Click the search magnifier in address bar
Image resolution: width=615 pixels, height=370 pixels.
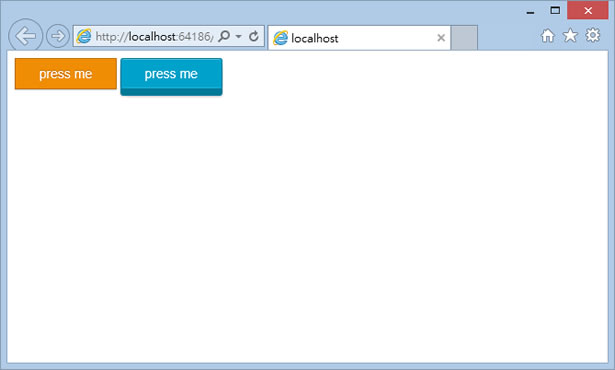coord(224,36)
